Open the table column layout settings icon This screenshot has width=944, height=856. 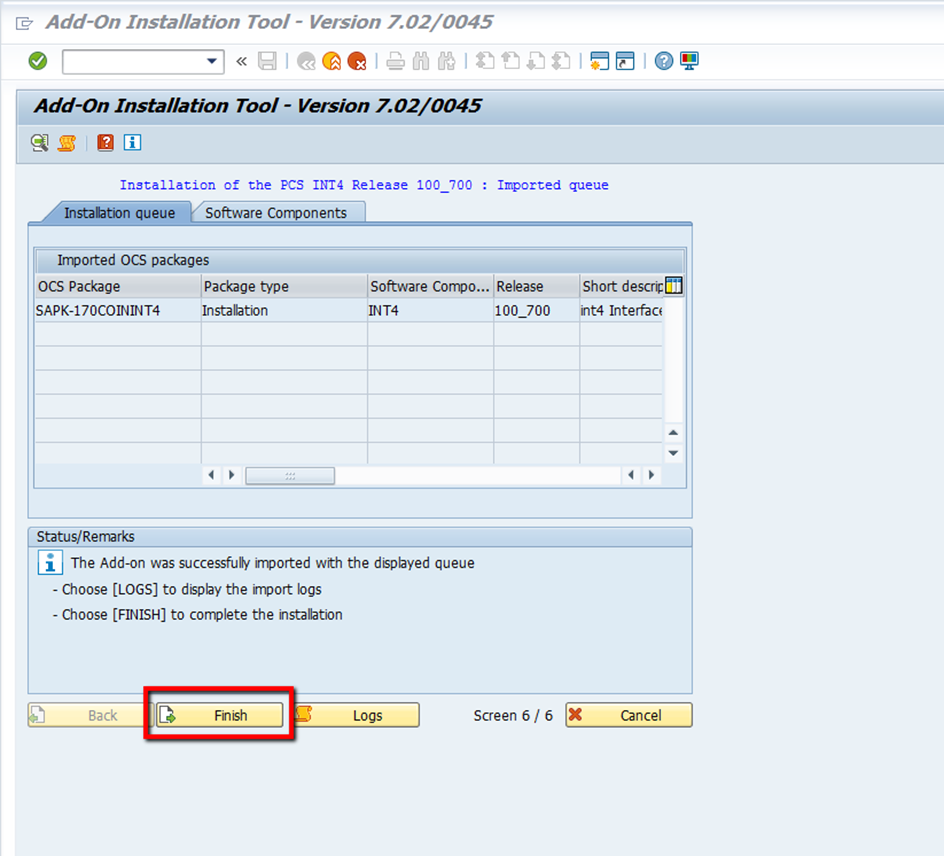point(673,286)
